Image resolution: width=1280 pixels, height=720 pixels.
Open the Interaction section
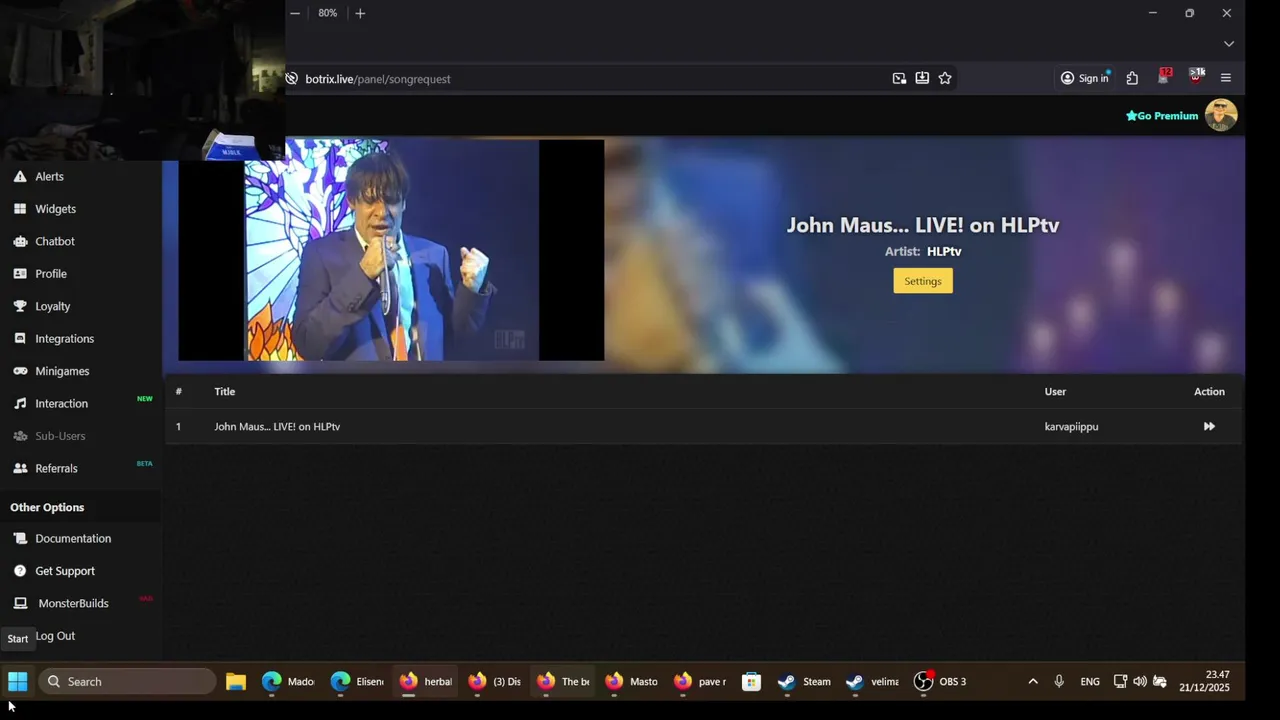(61, 404)
